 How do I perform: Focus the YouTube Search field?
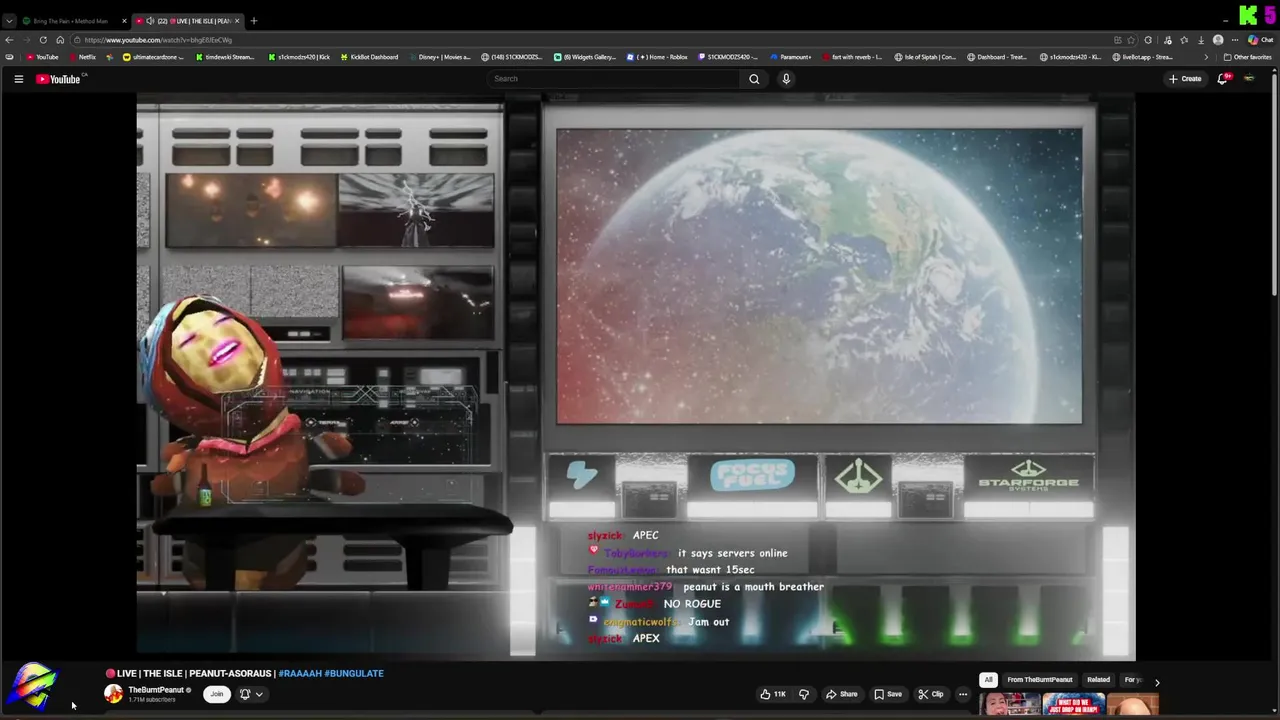coord(615,79)
